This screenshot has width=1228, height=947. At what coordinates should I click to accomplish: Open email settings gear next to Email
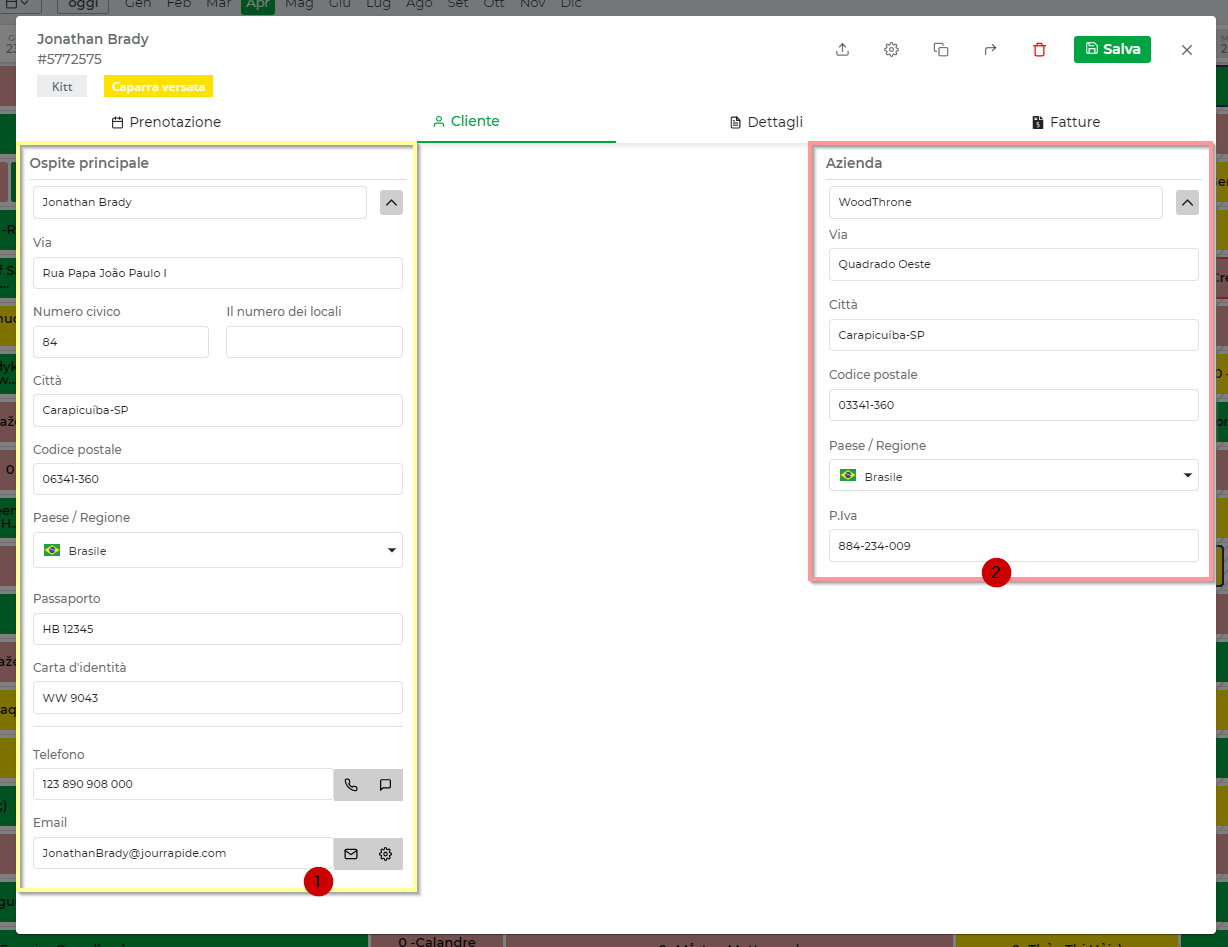pyautogui.click(x=385, y=854)
